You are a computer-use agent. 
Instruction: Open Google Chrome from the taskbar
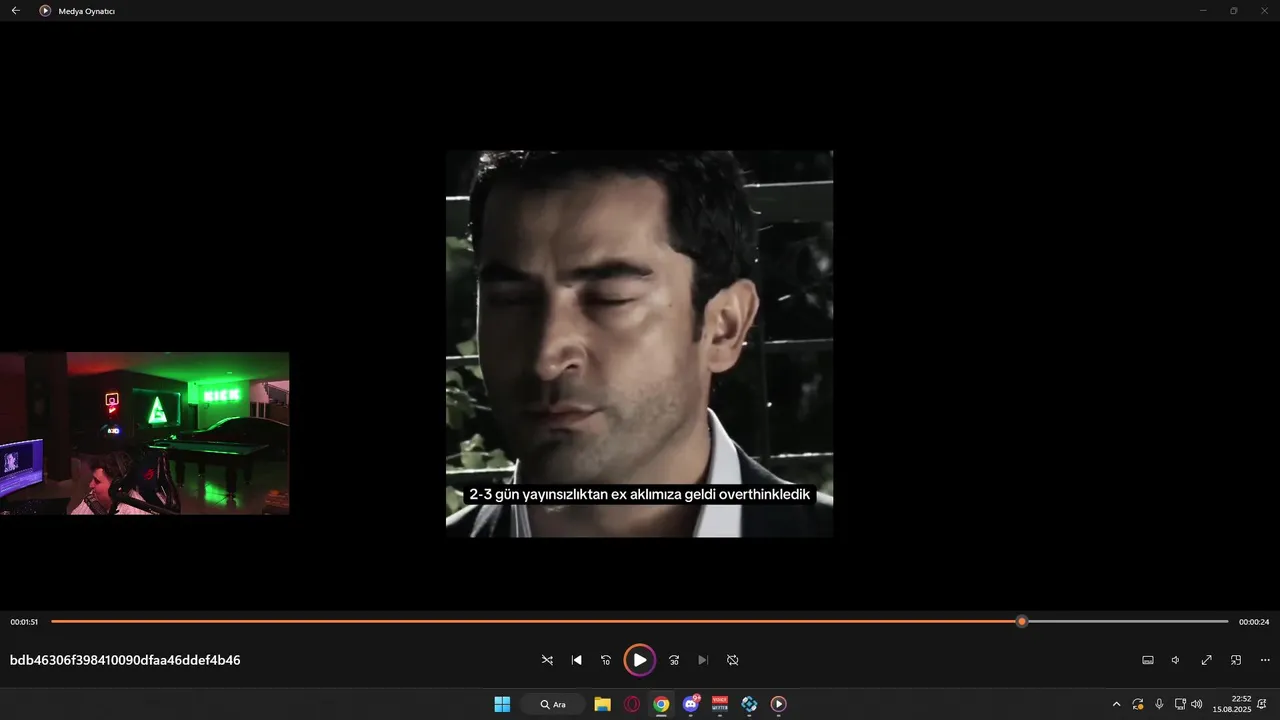click(661, 704)
